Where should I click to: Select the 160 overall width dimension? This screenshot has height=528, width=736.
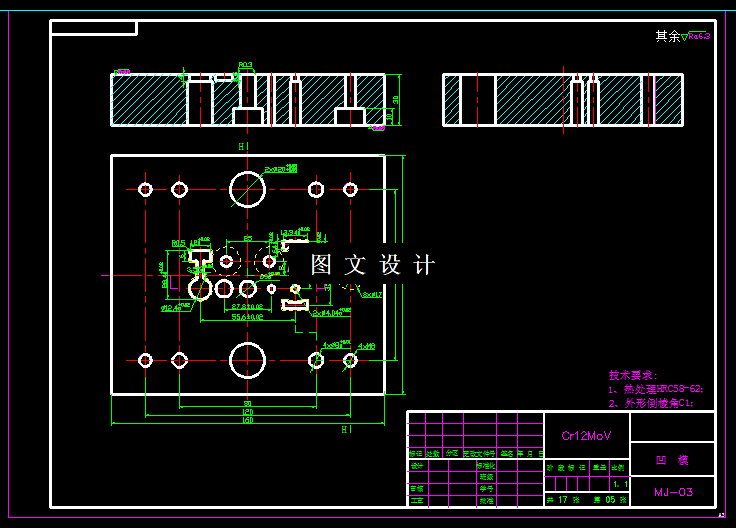(x=247, y=420)
